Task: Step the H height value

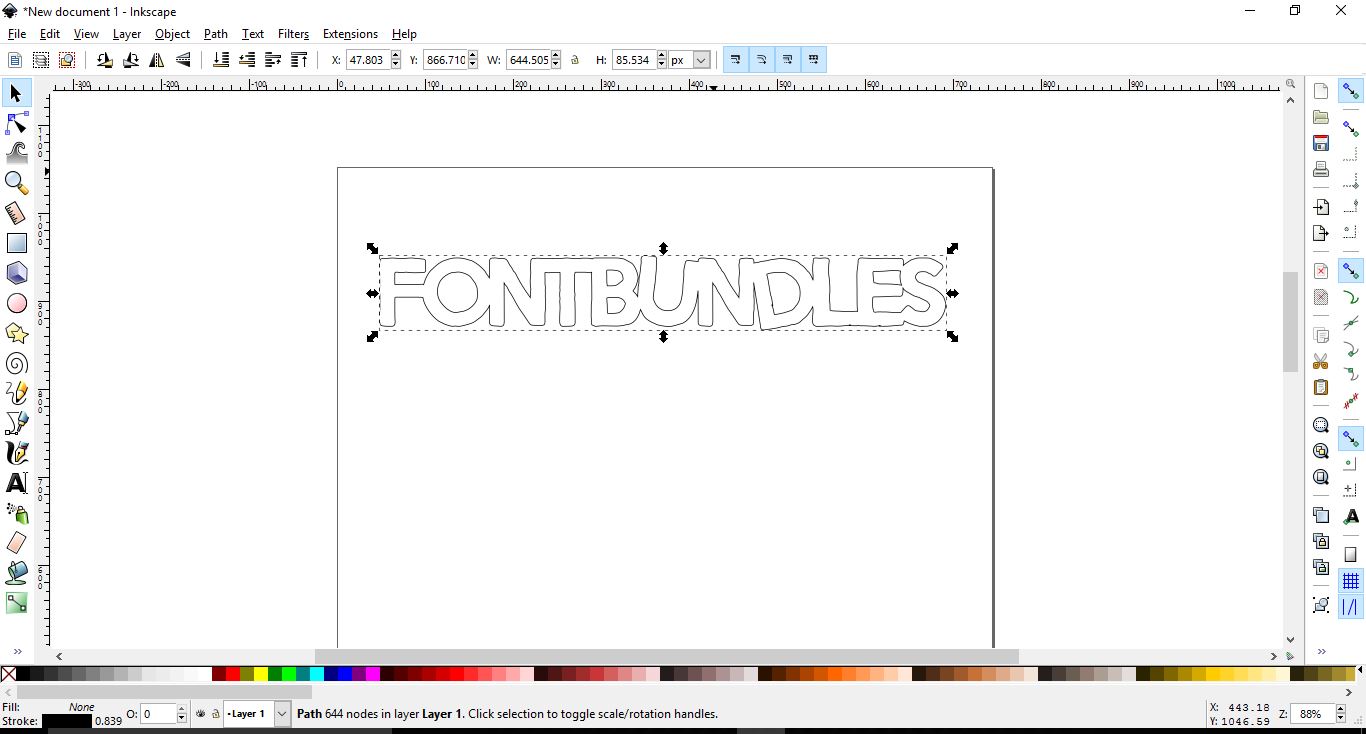Action: [x=661, y=60]
